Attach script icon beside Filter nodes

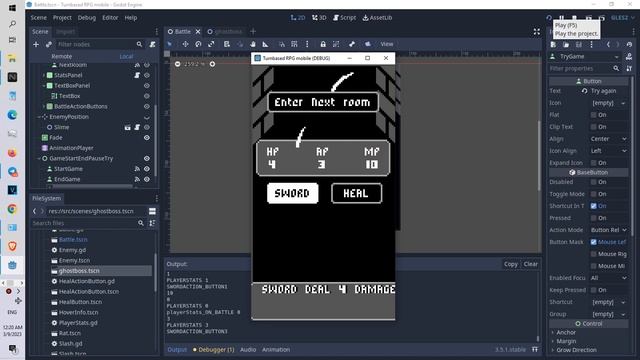point(152,44)
